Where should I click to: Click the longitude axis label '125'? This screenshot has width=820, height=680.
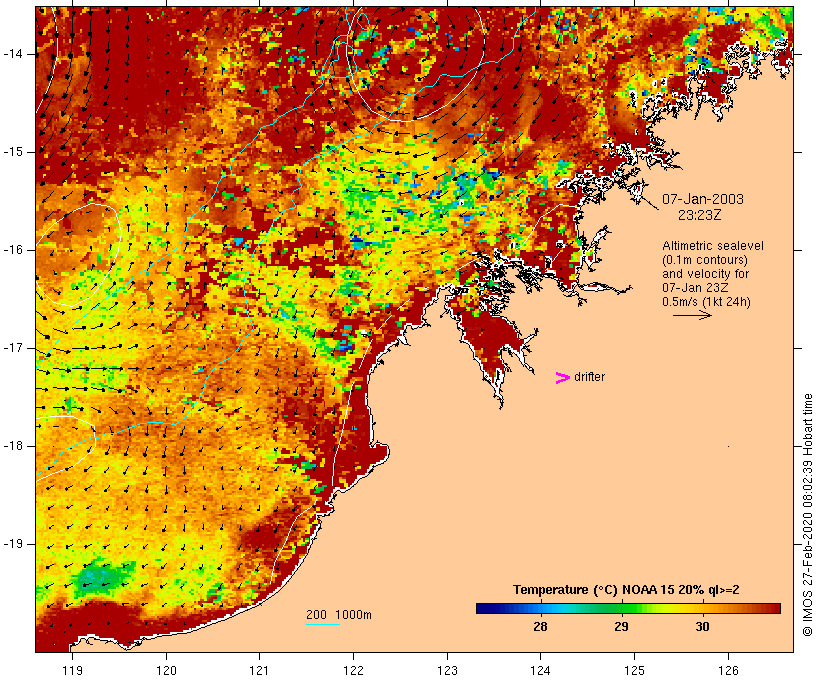[x=634, y=670]
